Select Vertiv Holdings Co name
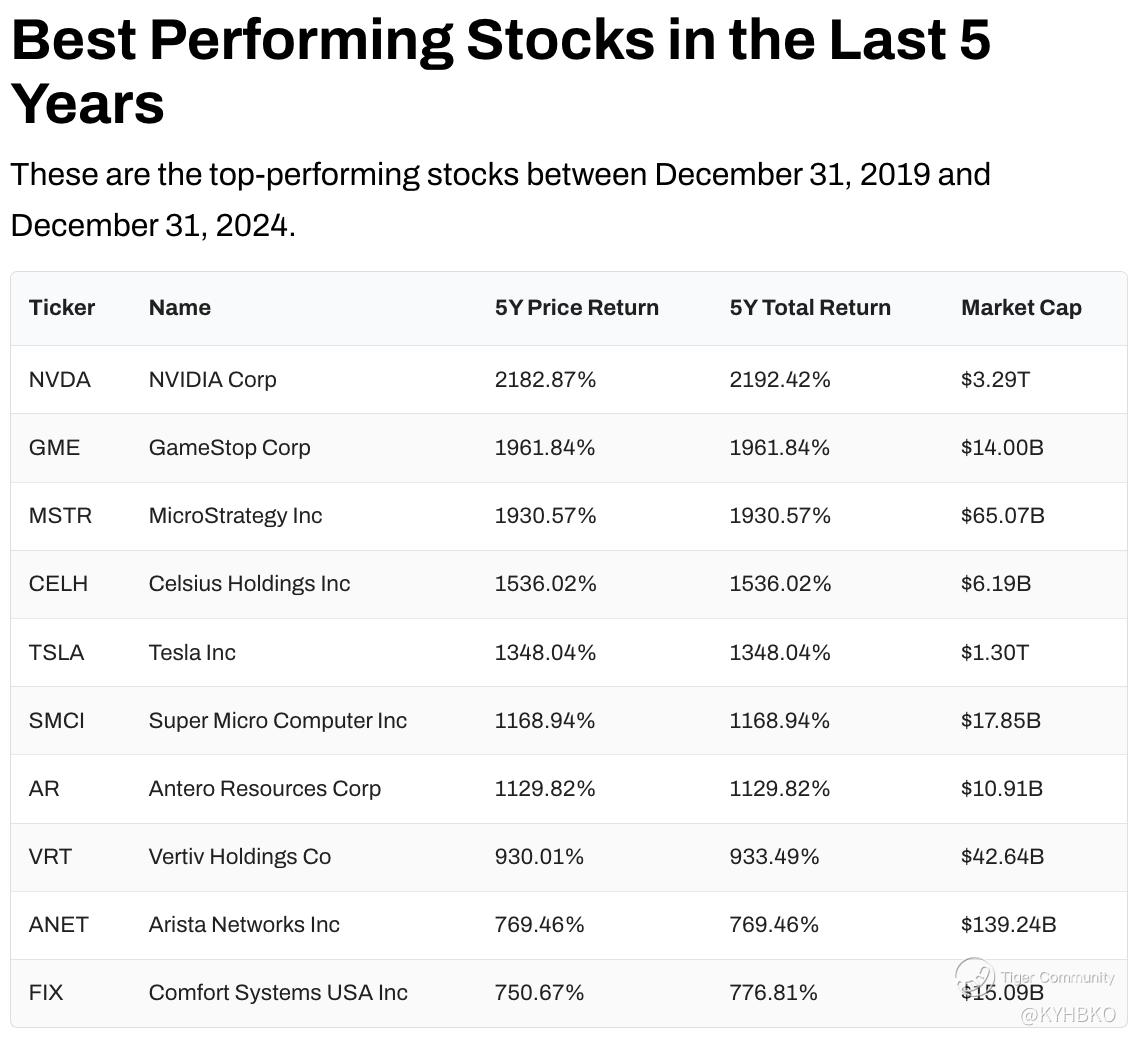Screen dimensions: 1138x1040 [239, 857]
